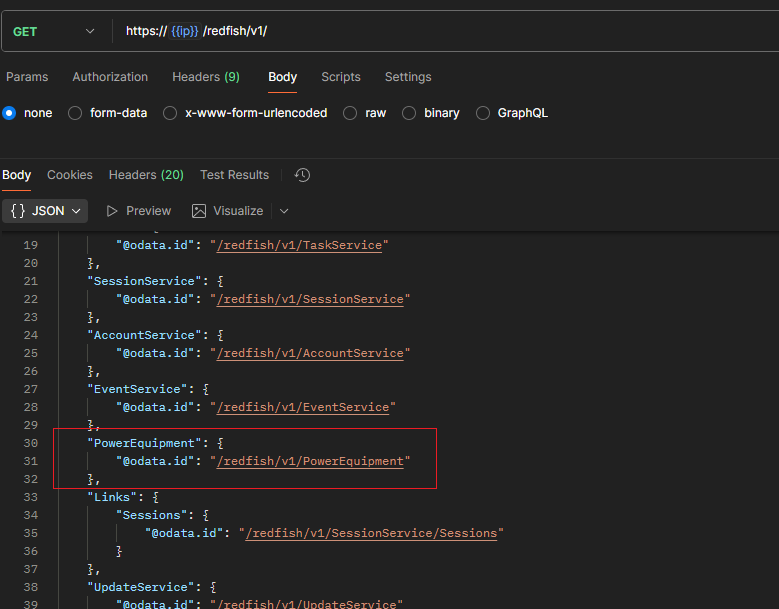Click the "UpdateService" key text
Image resolution: width=779 pixels, height=609 pixels.
(x=141, y=587)
